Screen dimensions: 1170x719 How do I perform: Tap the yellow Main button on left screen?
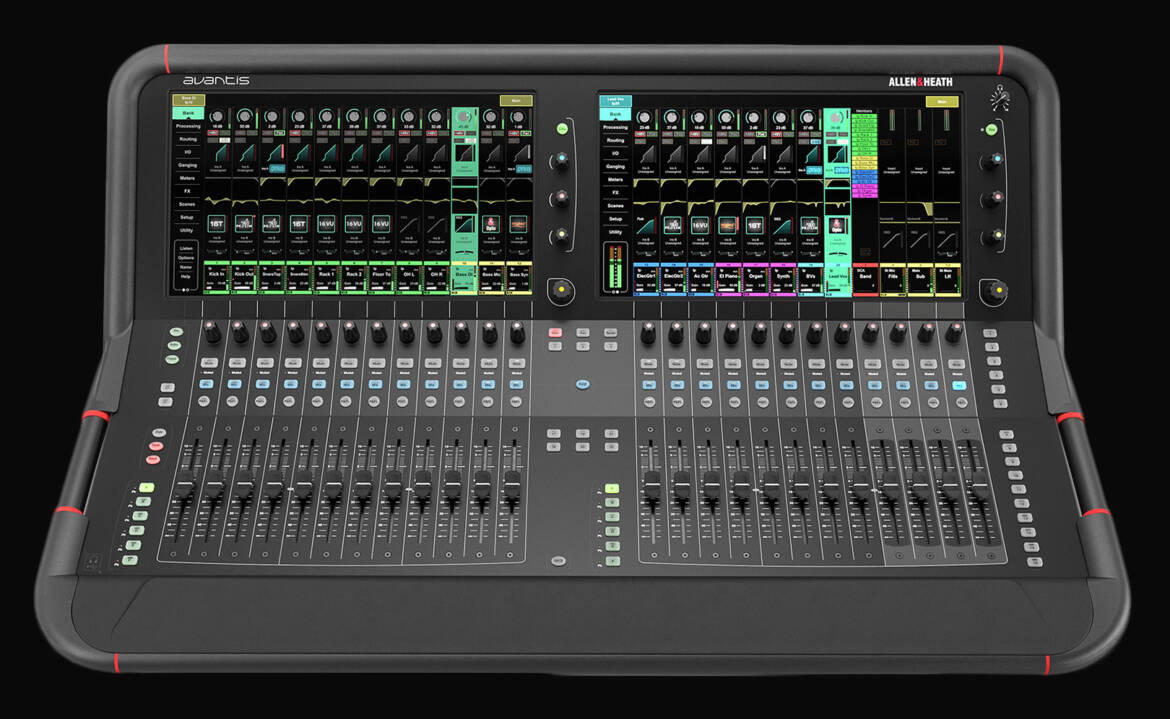point(516,101)
